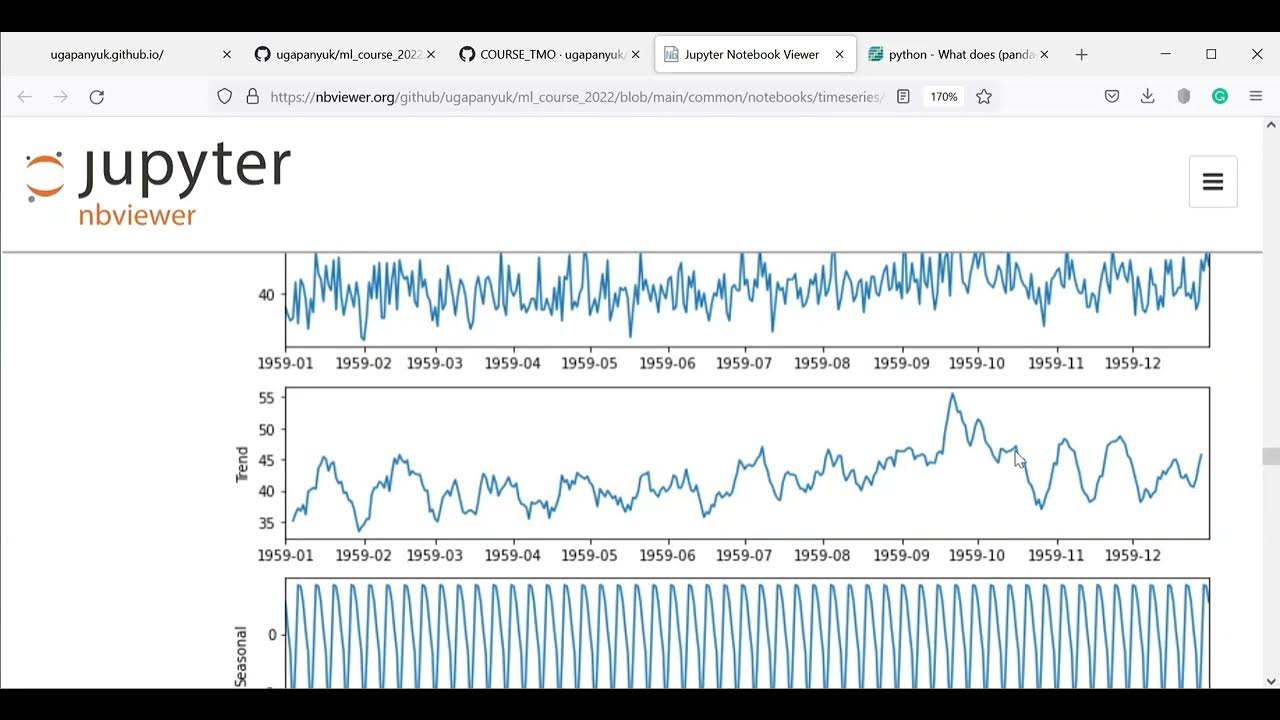This screenshot has height=720, width=1280.
Task: Click the grey shield extension icon
Action: (1184, 97)
